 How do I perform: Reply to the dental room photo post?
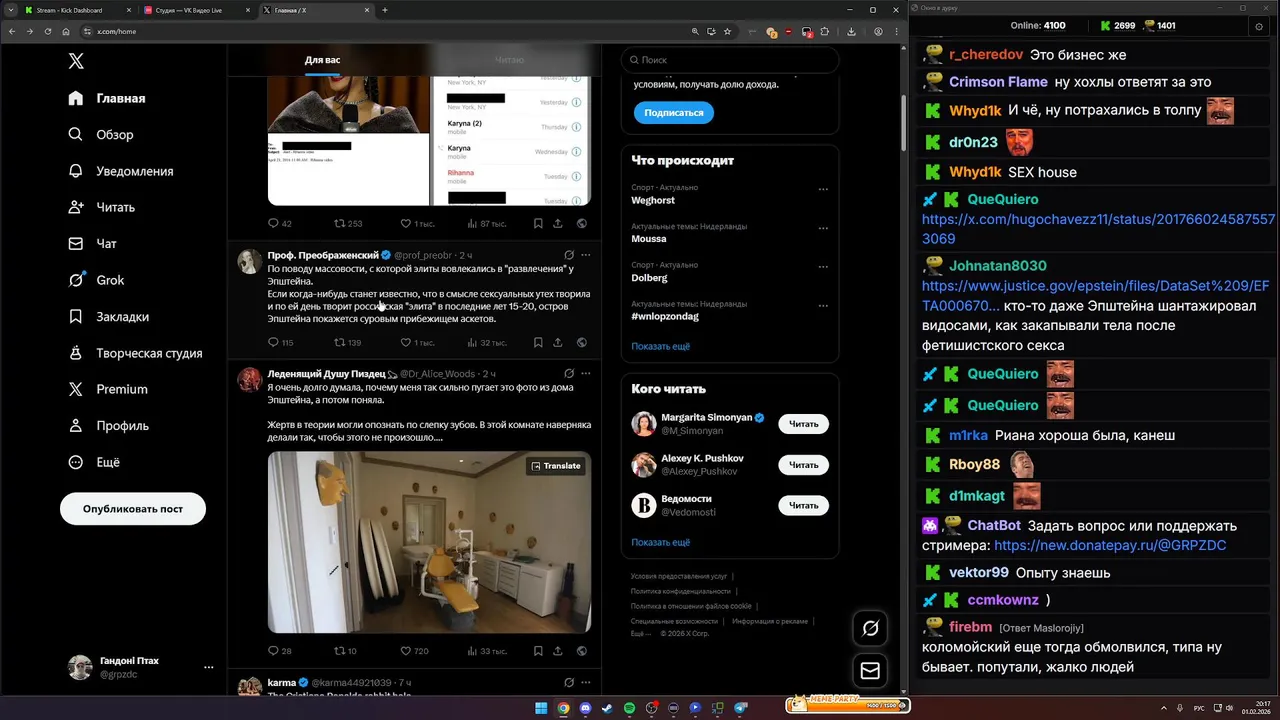[273, 651]
